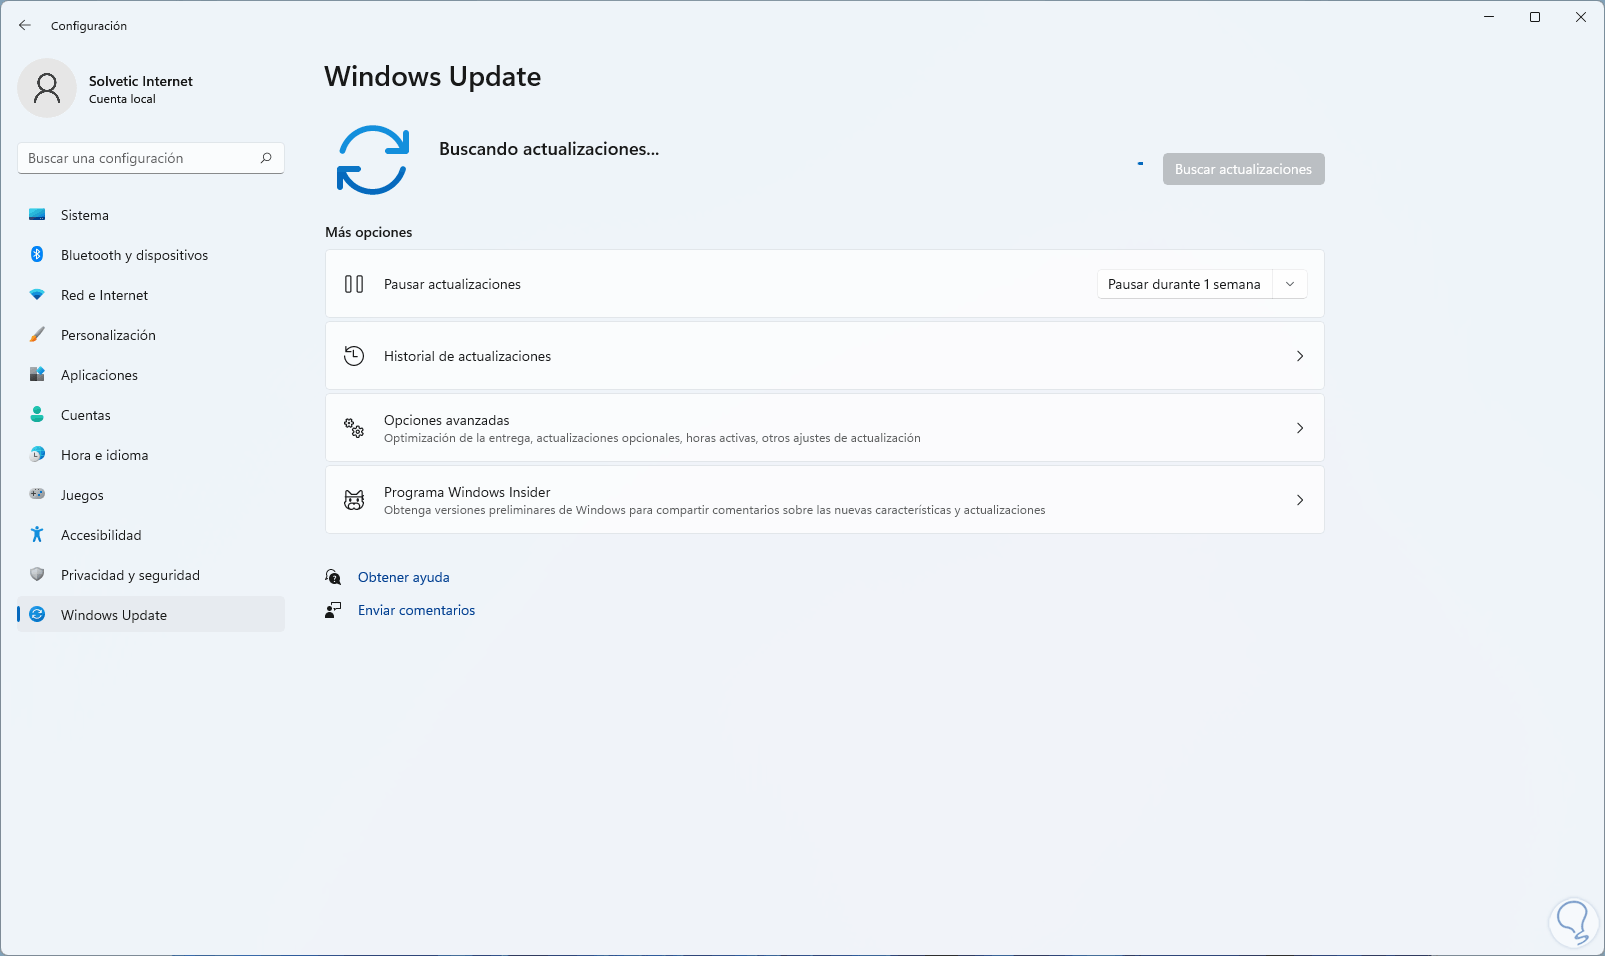The height and width of the screenshot is (956, 1605).
Task: Click the Privacidad y seguridad shield icon
Action: tap(37, 575)
